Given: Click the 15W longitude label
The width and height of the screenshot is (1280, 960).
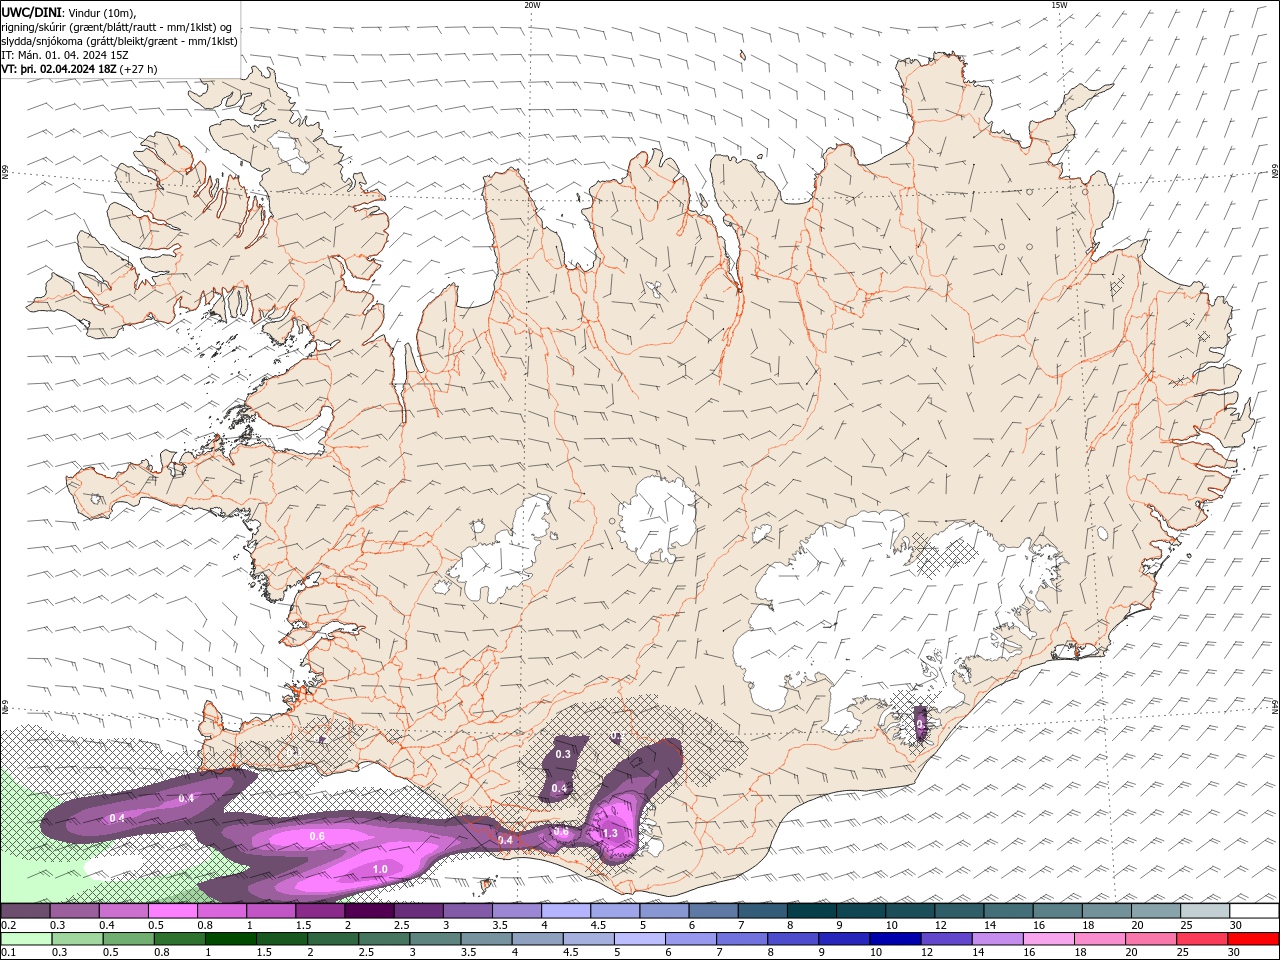Looking at the screenshot, I should point(1059,5).
